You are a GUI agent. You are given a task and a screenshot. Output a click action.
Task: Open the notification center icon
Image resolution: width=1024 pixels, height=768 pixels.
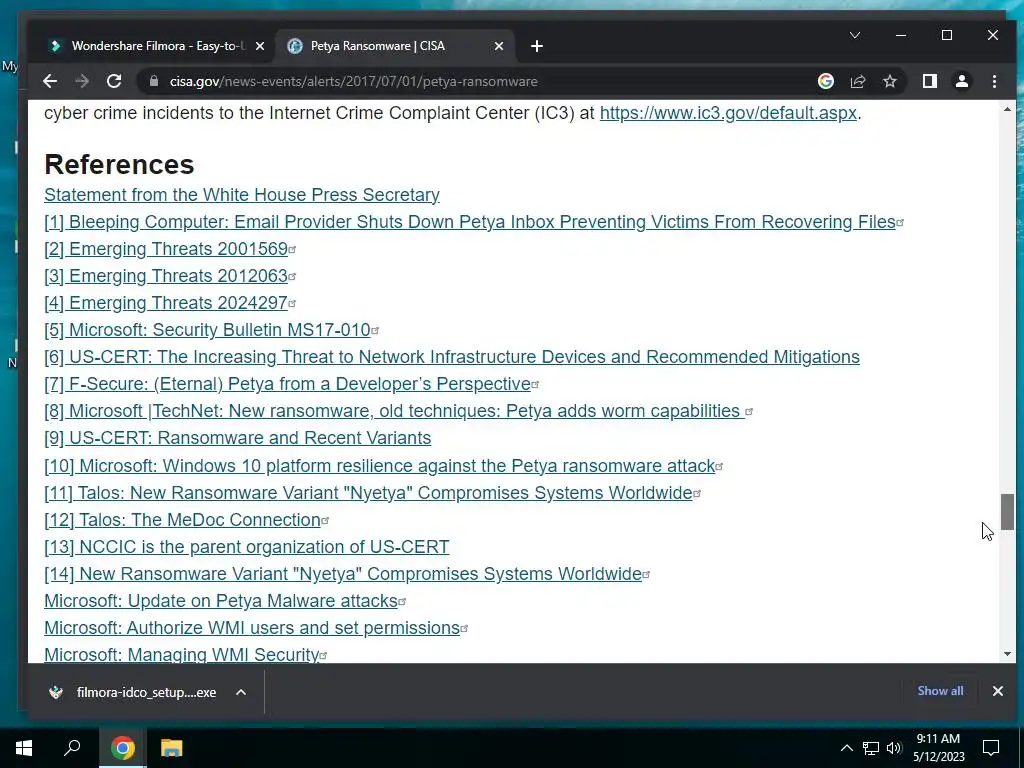click(x=991, y=748)
